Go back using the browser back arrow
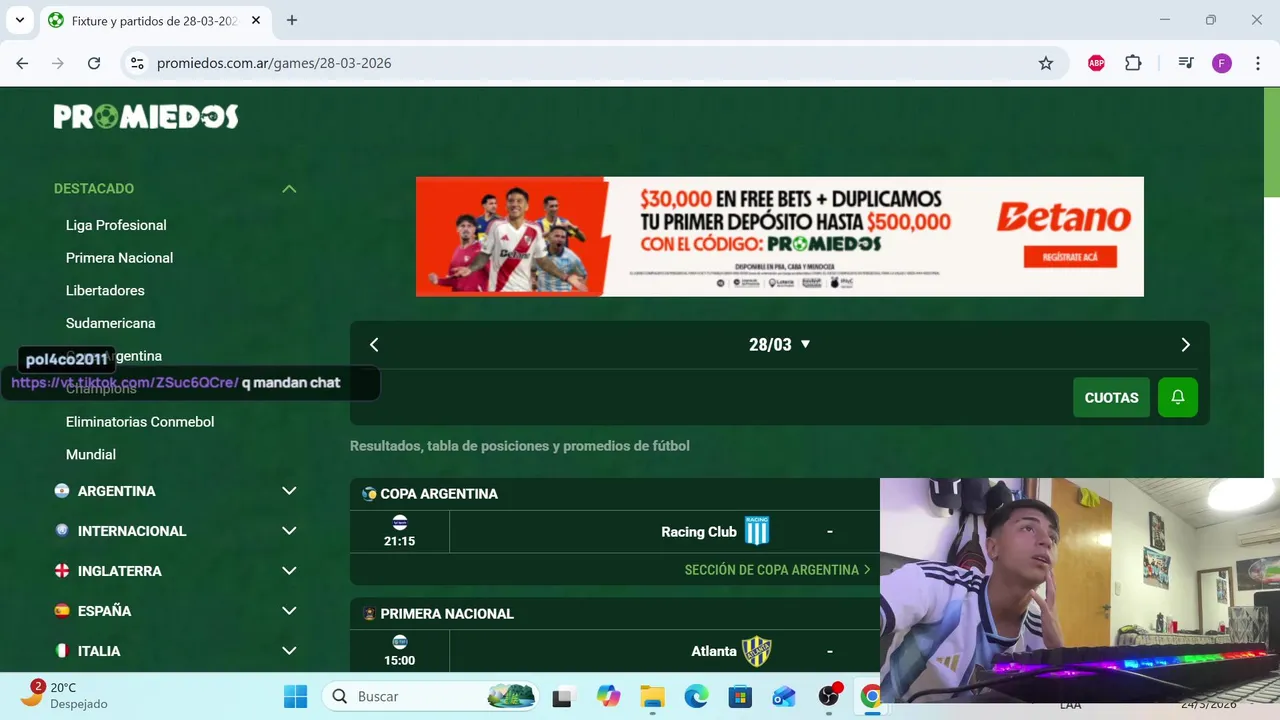 click(22, 63)
